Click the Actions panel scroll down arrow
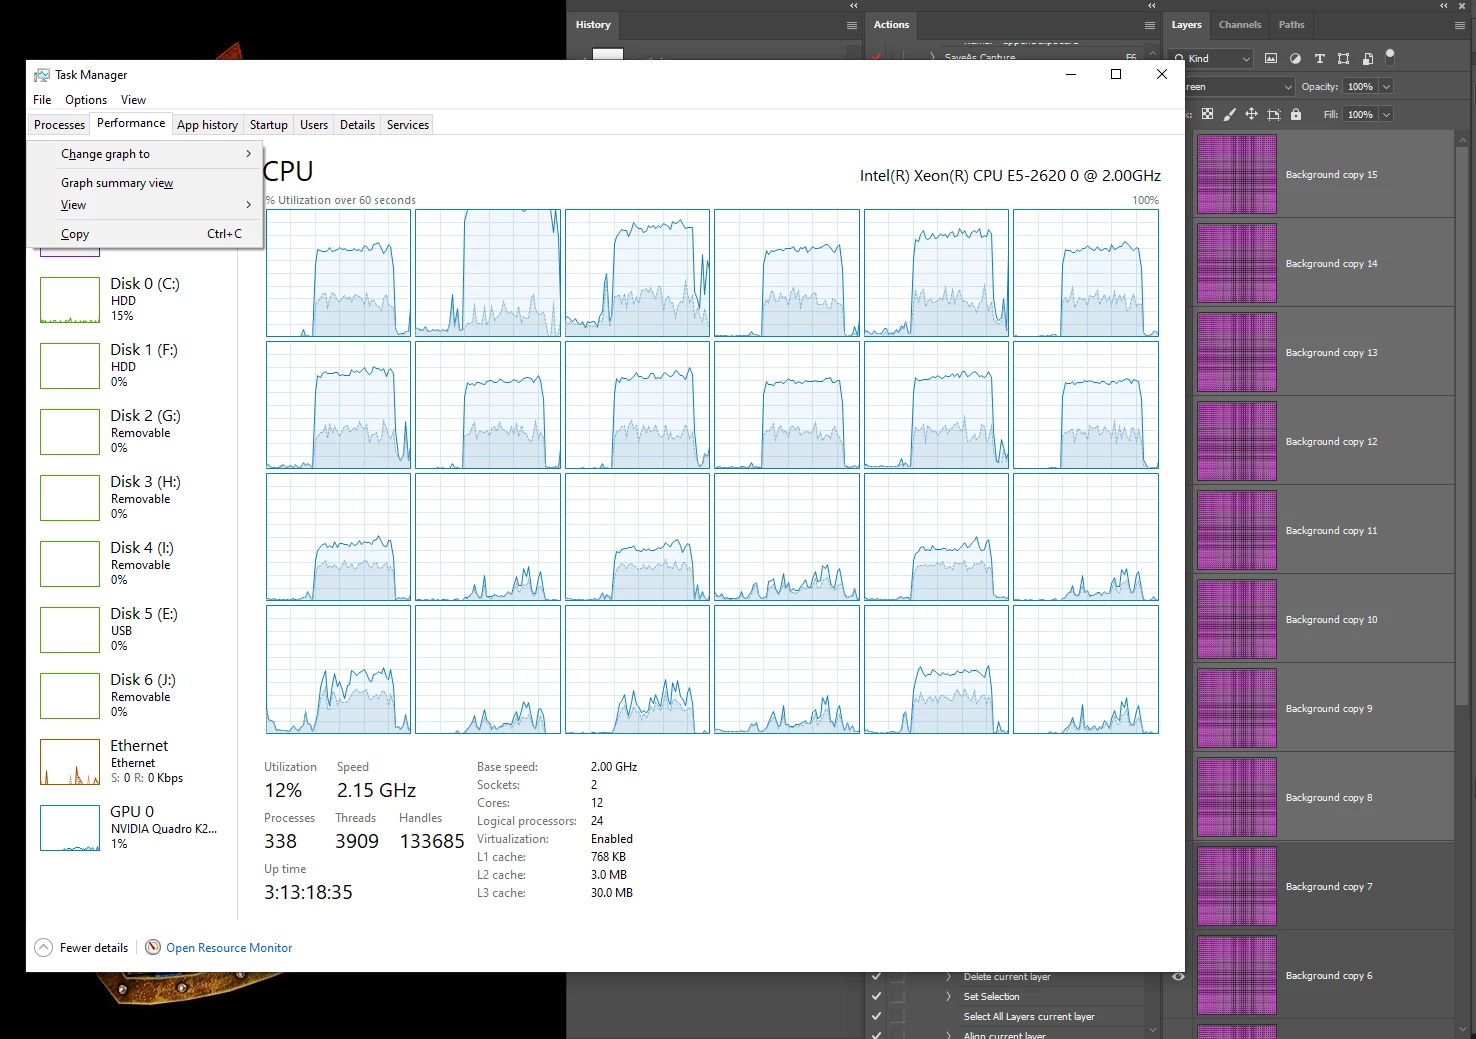 [x=1152, y=1030]
